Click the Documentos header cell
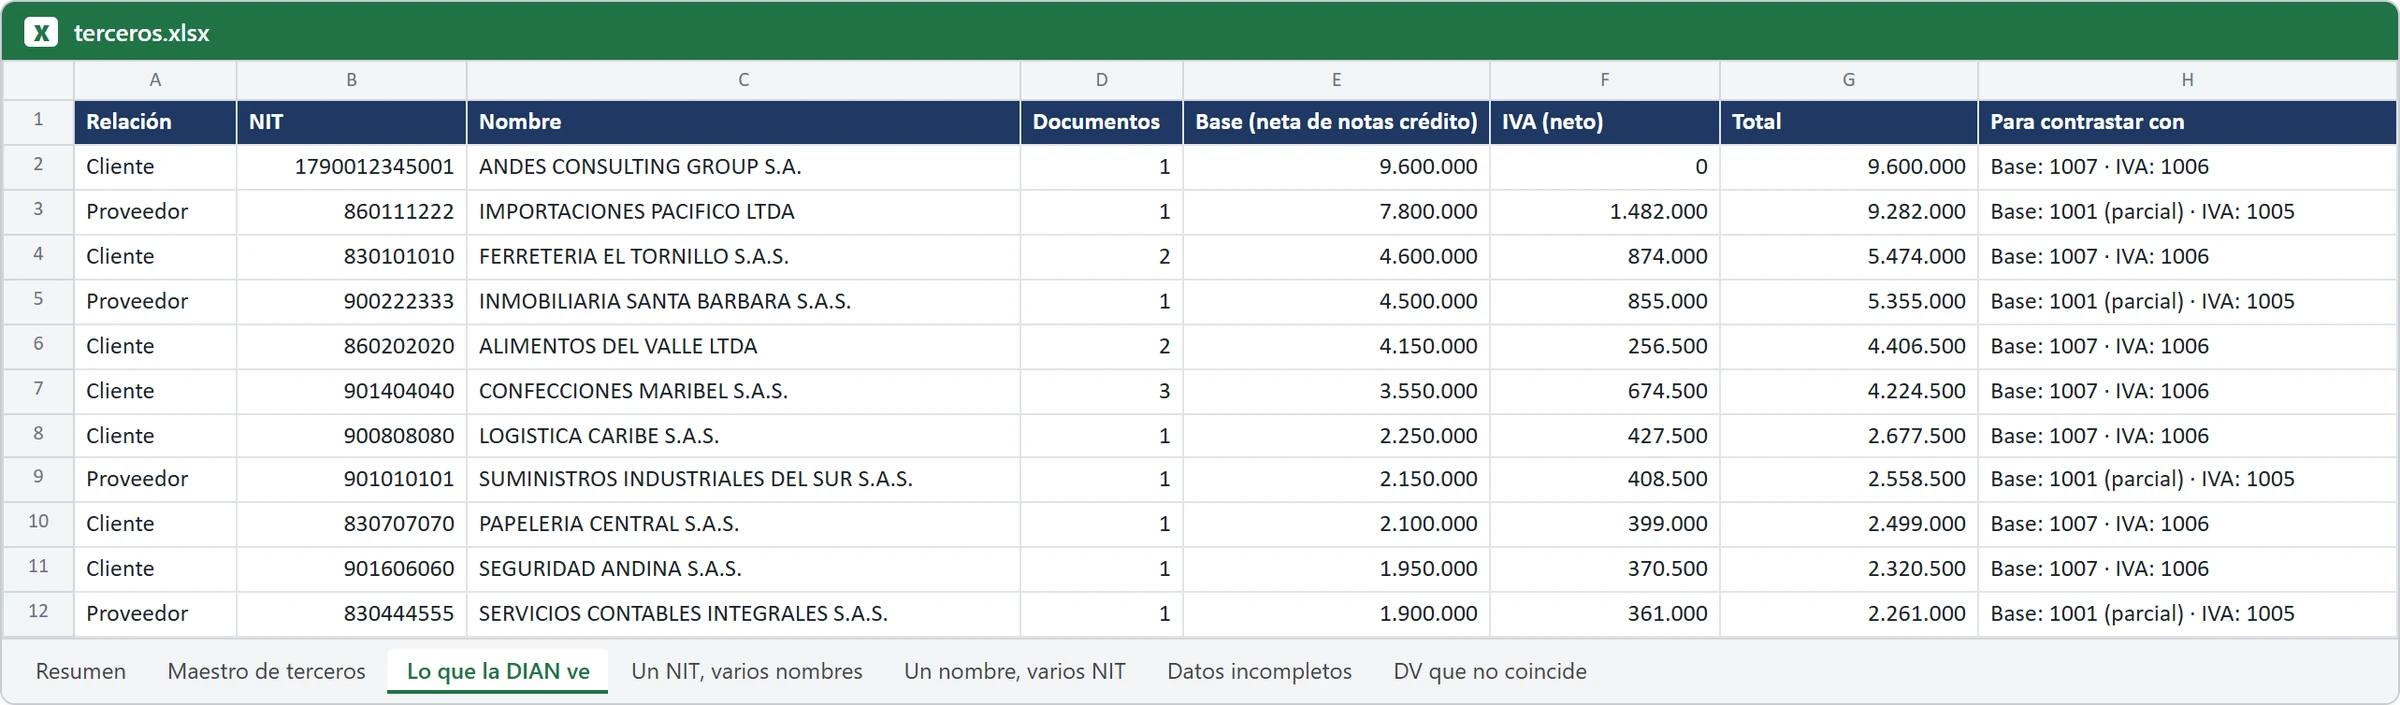2400x705 pixels. [1101, 122]
